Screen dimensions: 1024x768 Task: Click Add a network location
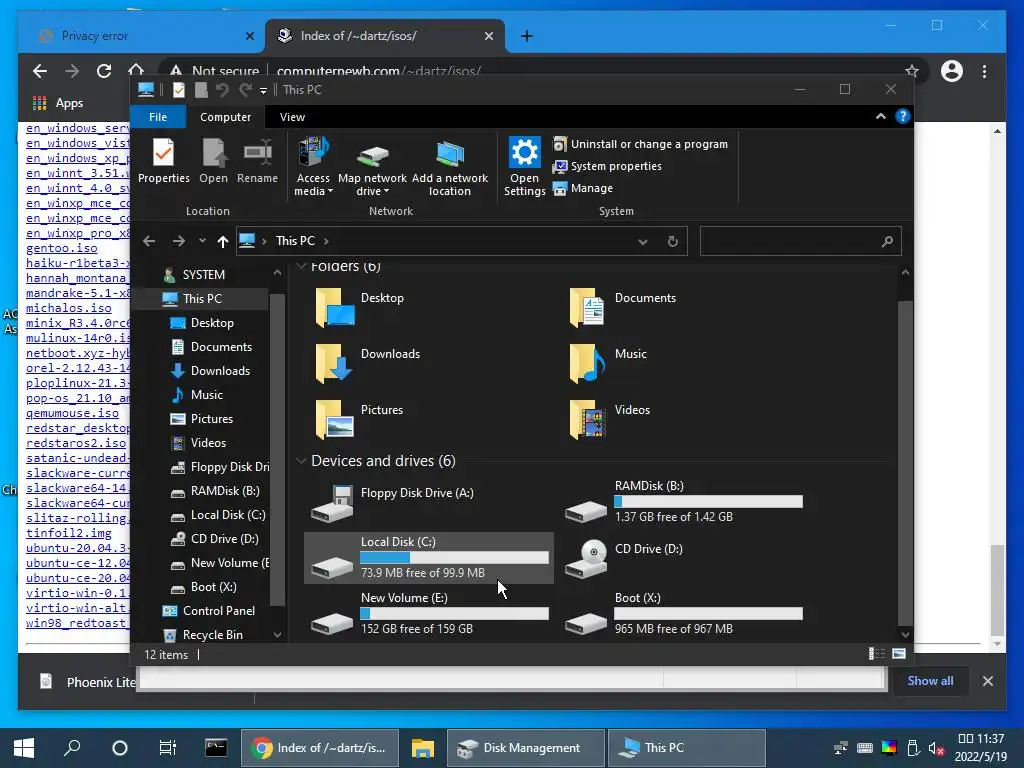point(450,167)
